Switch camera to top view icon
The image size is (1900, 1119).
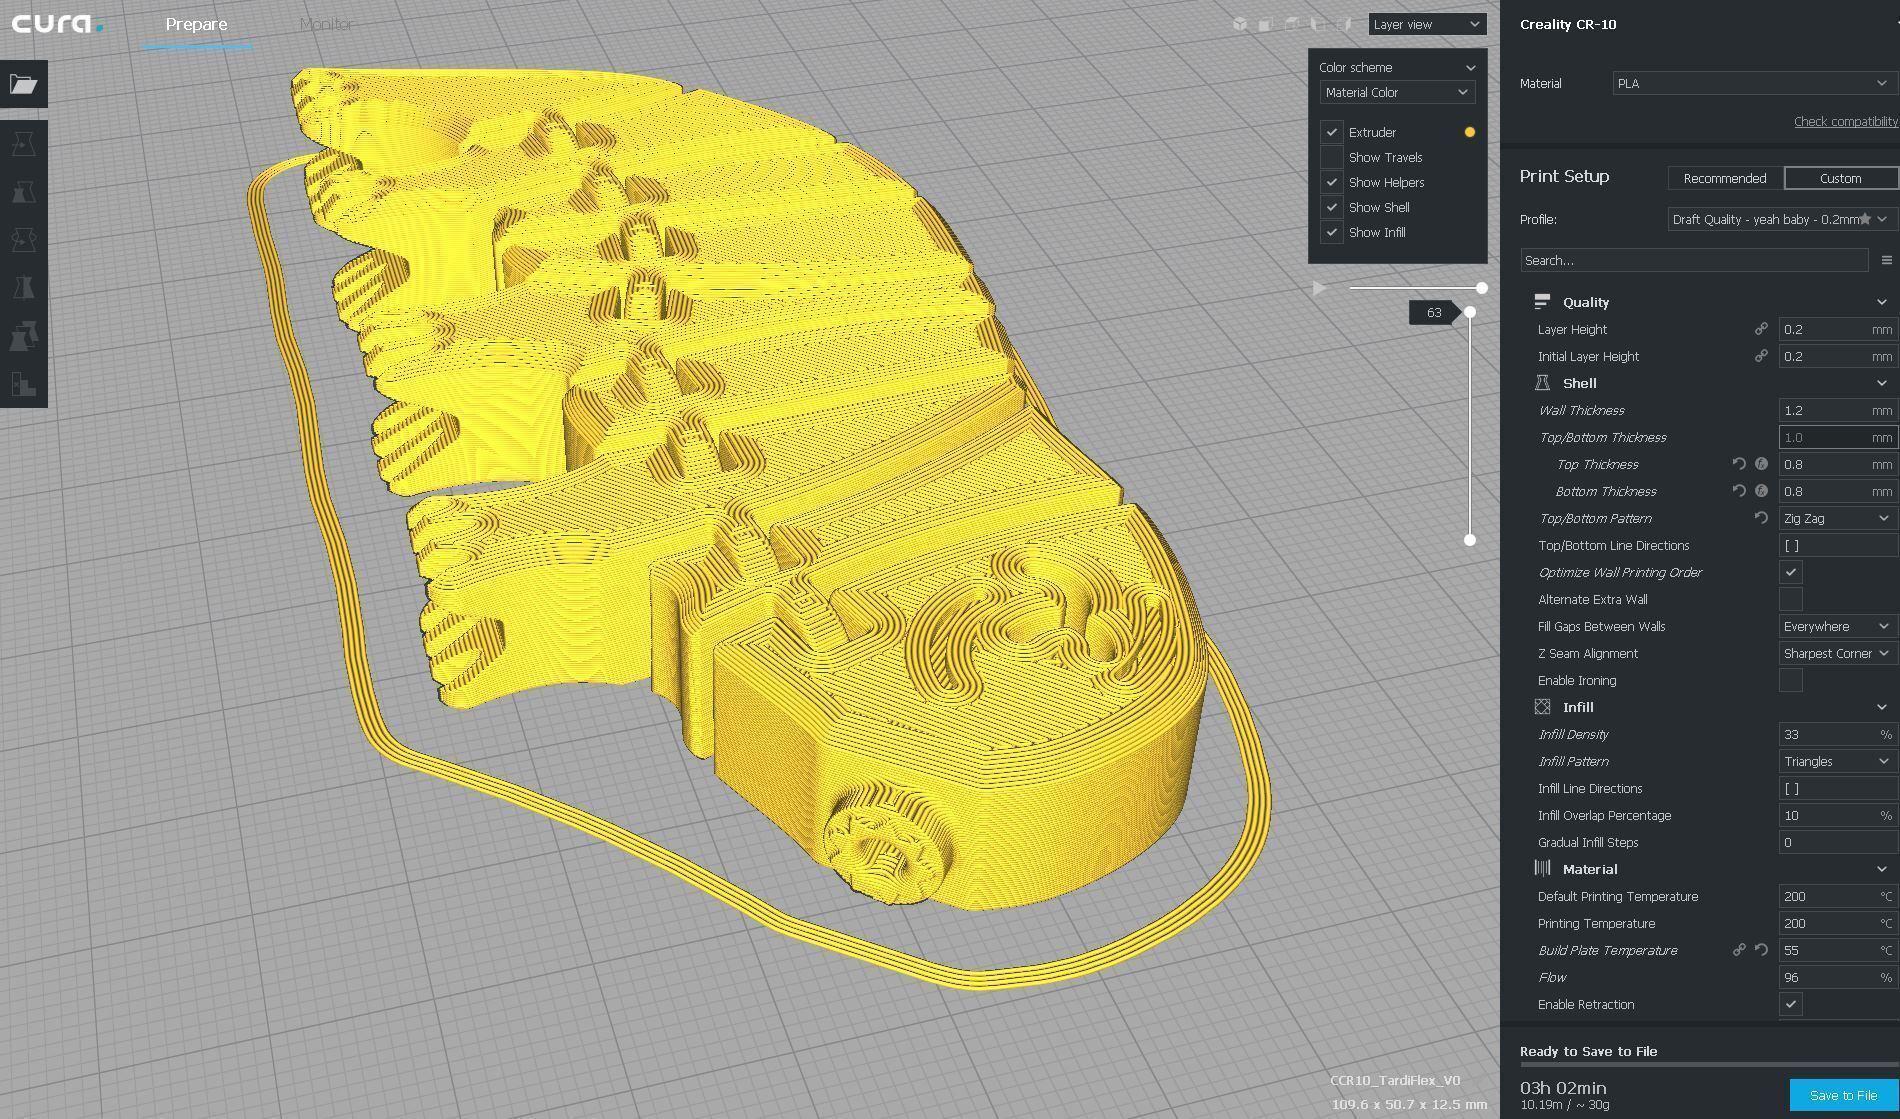tap(1292, 24)
